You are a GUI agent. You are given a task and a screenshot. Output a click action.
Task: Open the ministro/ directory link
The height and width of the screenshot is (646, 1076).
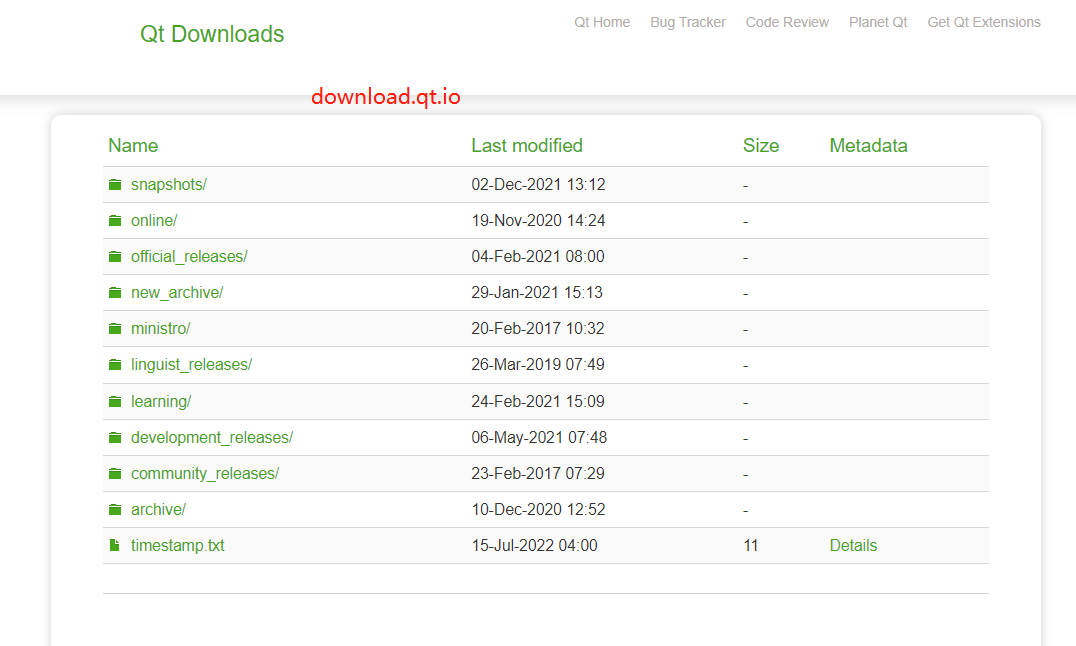click(x=161, y=329)
